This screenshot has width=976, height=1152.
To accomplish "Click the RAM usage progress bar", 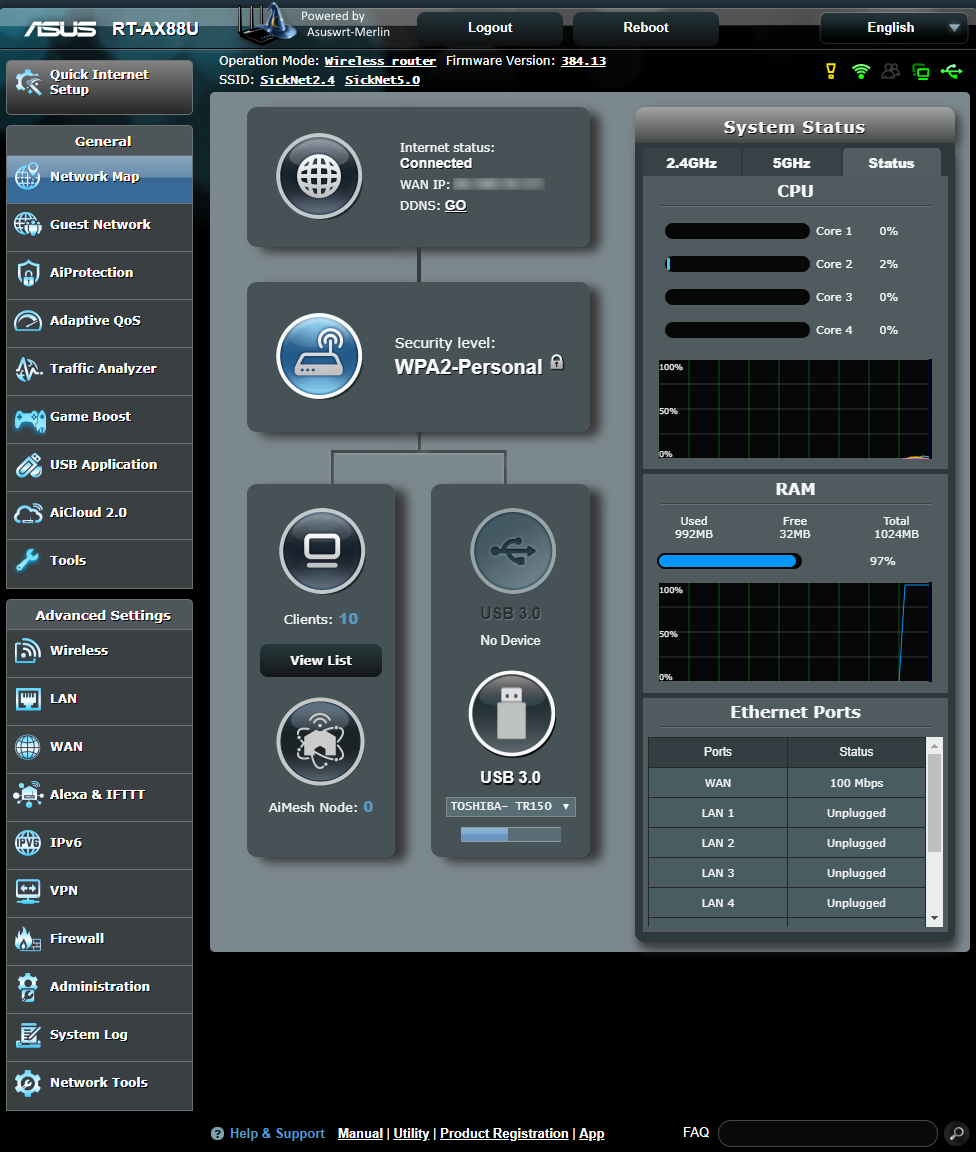I will pos(730,561).
